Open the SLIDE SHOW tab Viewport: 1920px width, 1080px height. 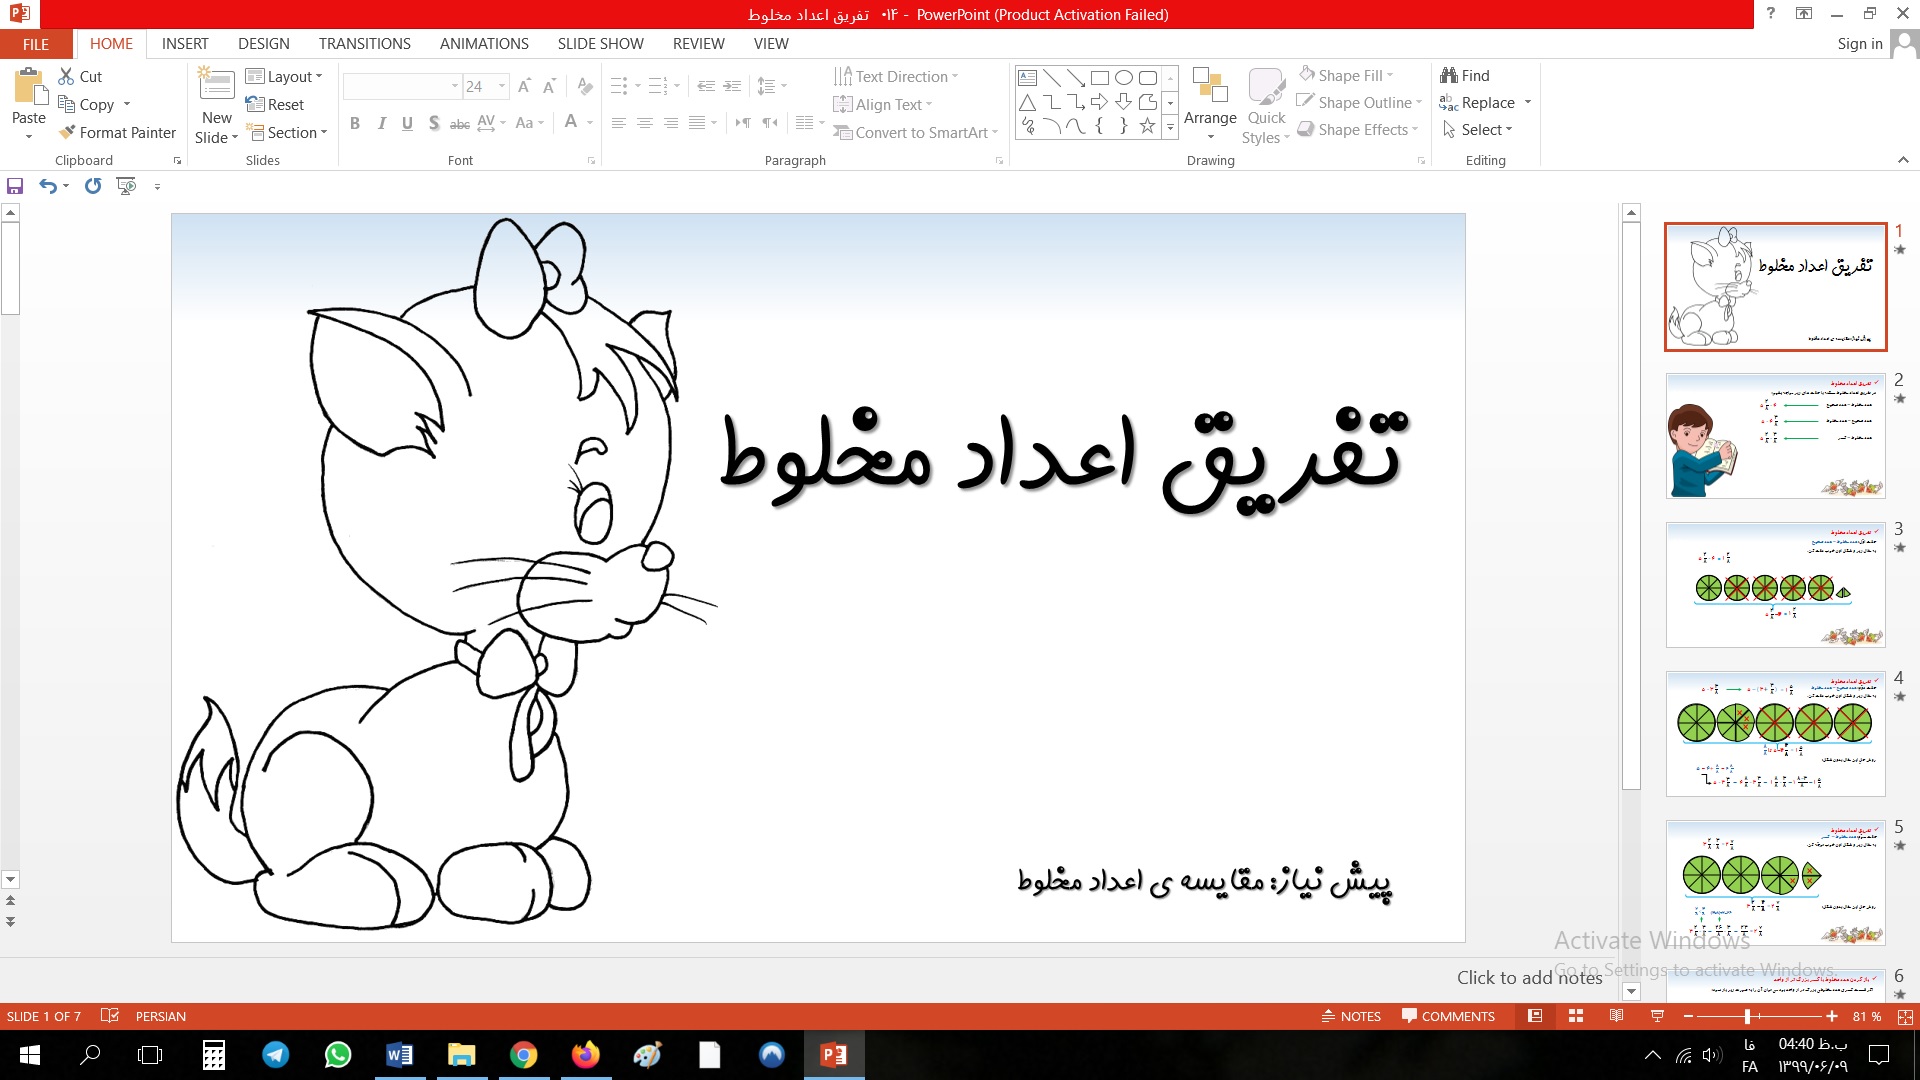pyautogui.click(x=600, y=44)
